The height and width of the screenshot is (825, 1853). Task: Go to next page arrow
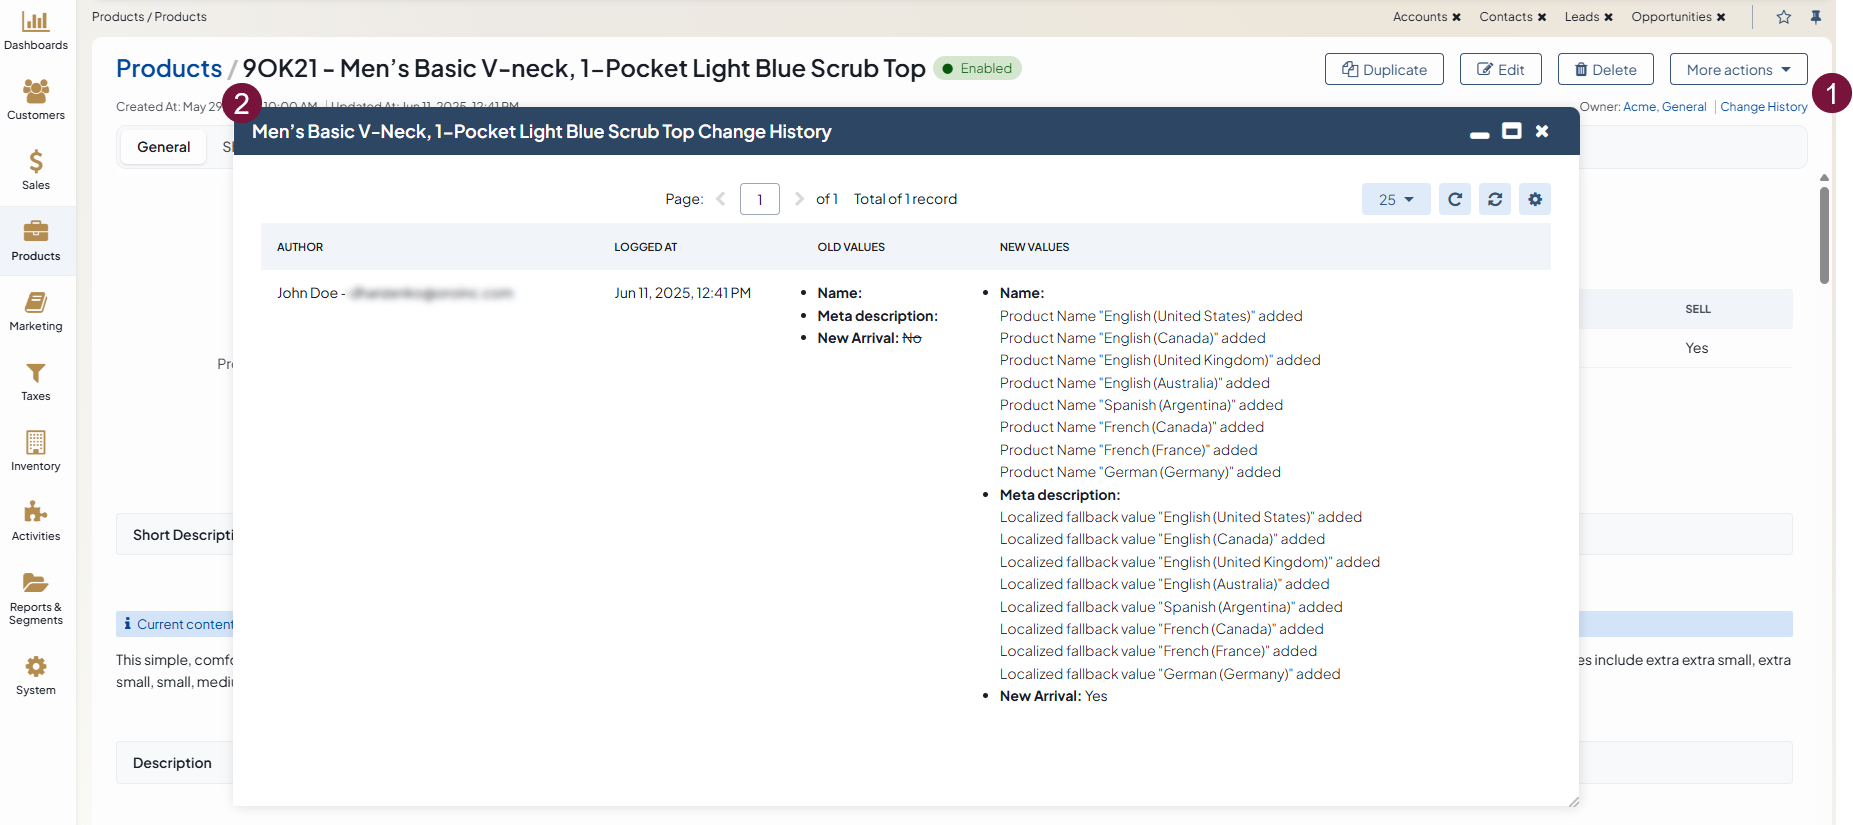pos(799,199)
